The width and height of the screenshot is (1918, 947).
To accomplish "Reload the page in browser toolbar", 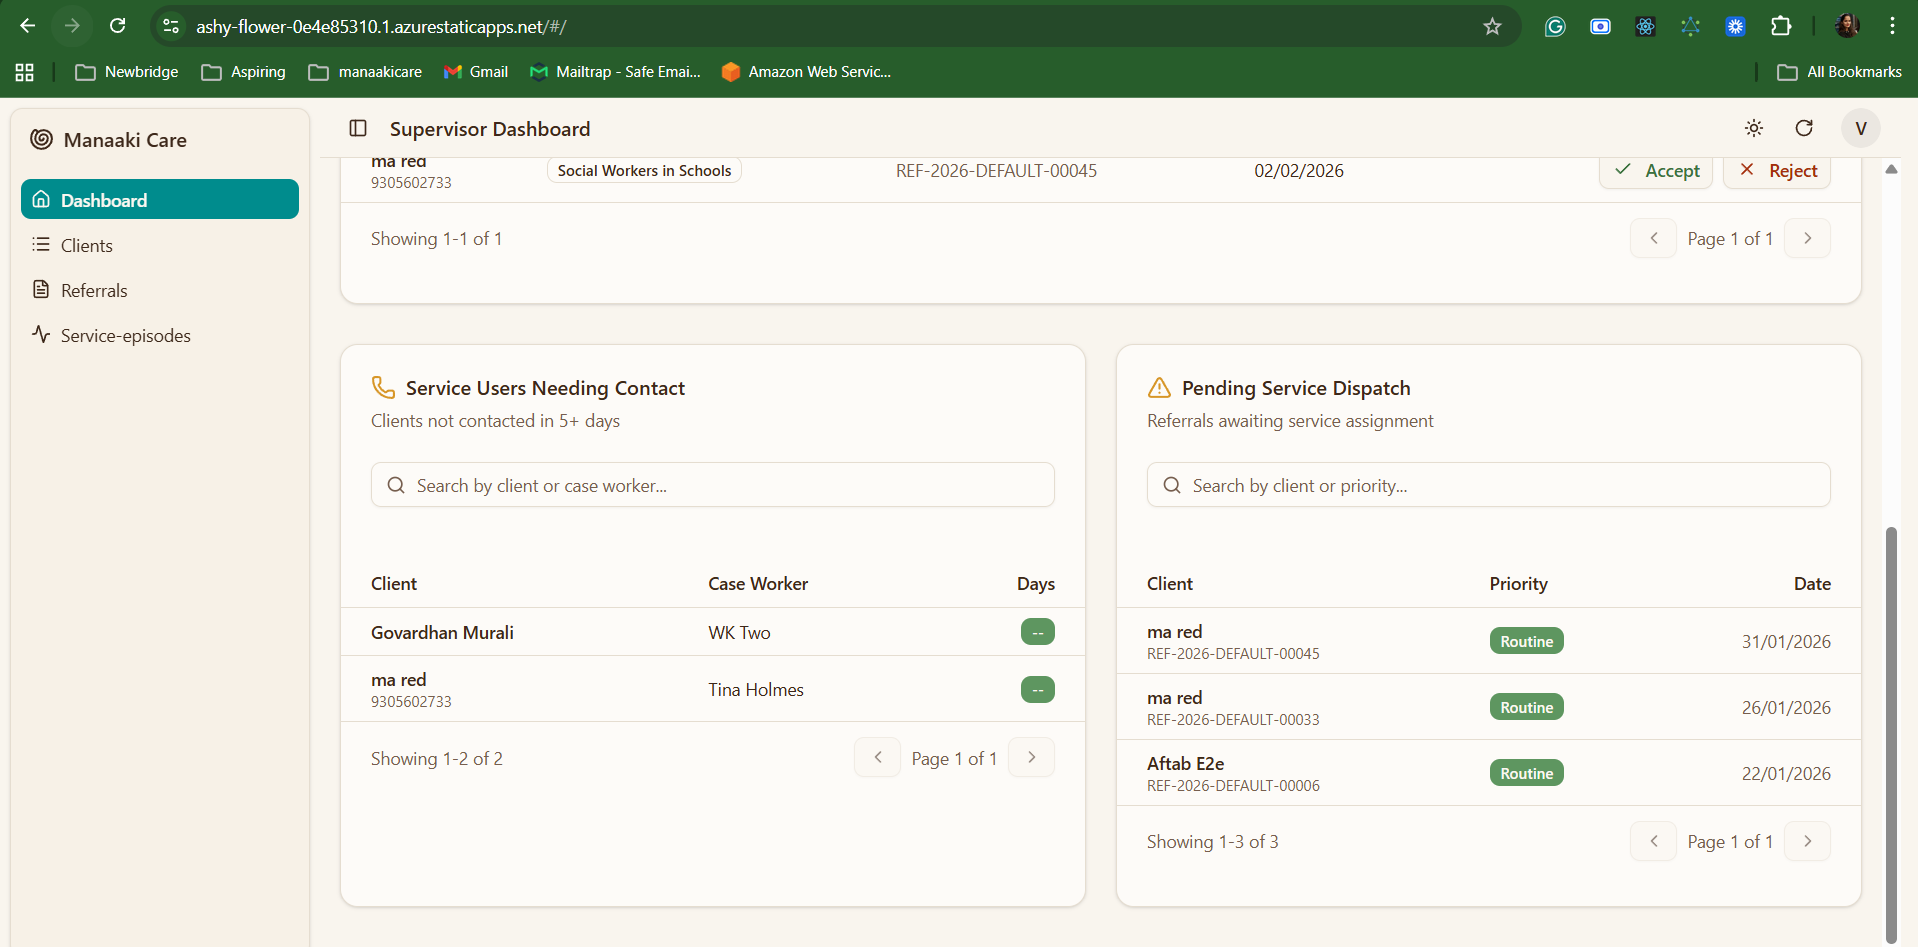I will click(x=118, y=27).
